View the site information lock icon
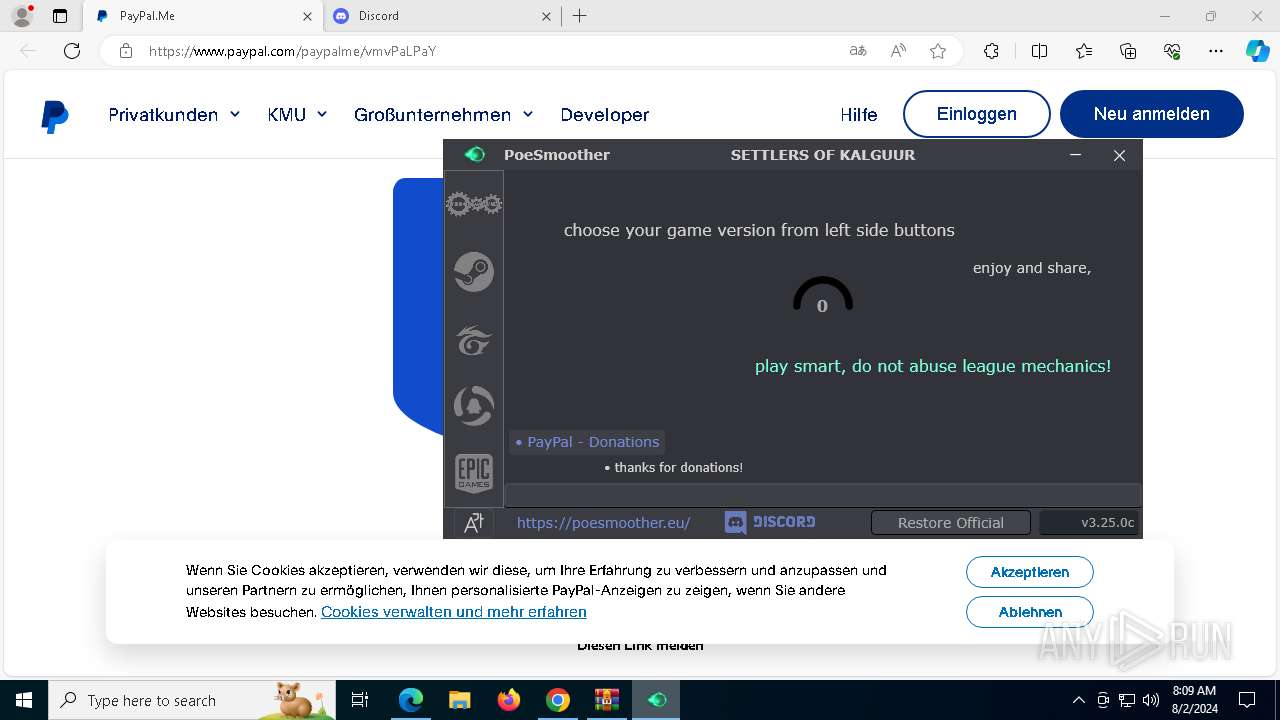 tap(126, 51)
